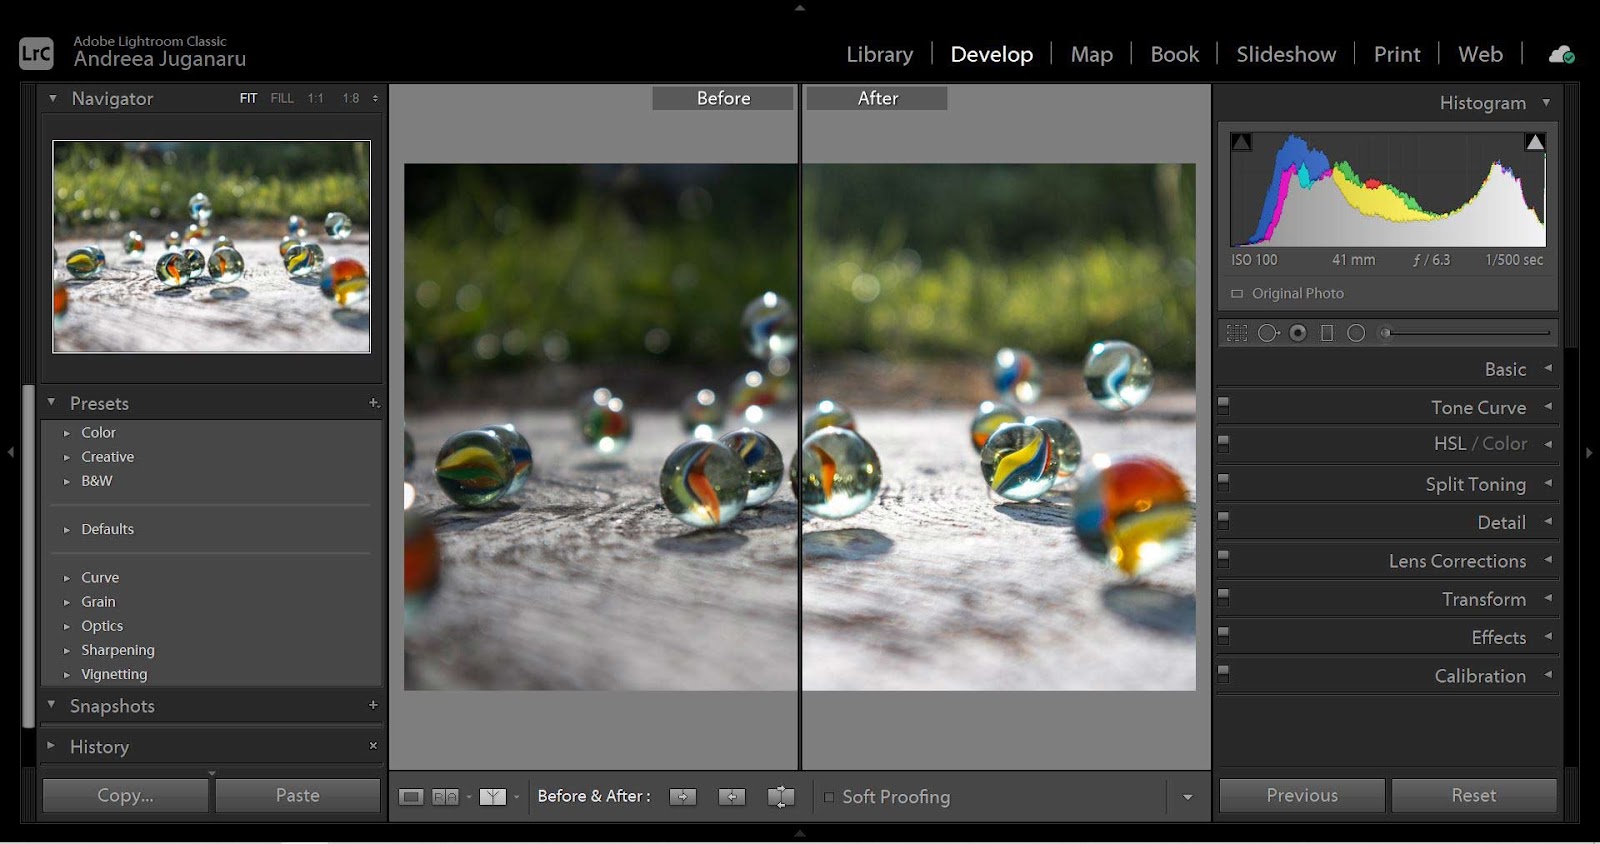Image resolution: width=1600 pixels, height=844 pixels.
Task: Switch to Loupe view in the toolbar
Action: 411,797
